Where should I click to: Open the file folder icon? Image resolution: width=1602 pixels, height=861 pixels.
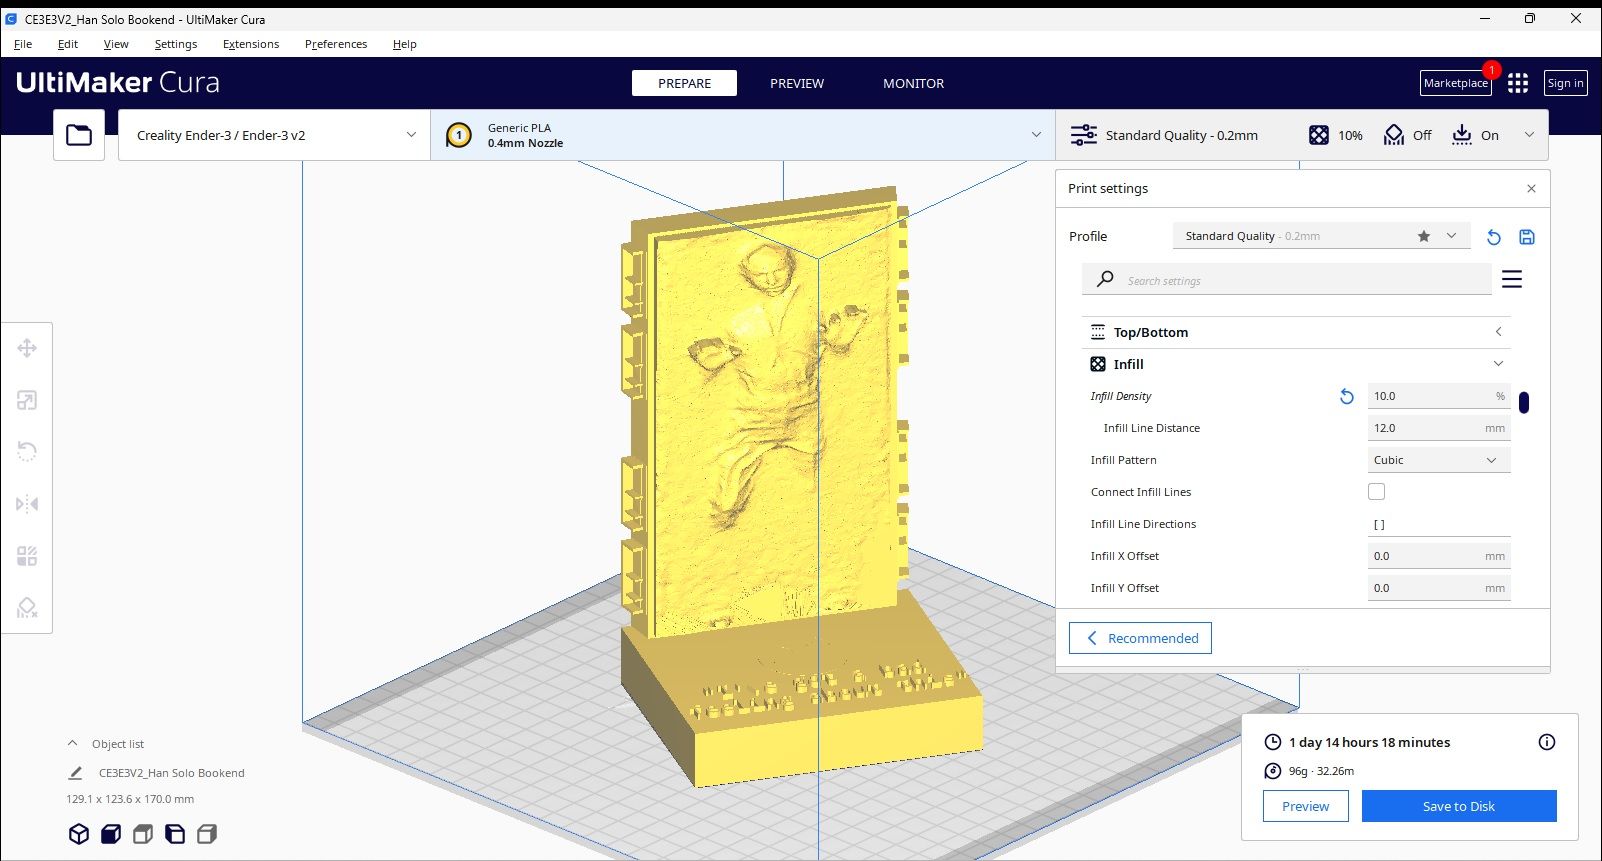coord(79,135)
